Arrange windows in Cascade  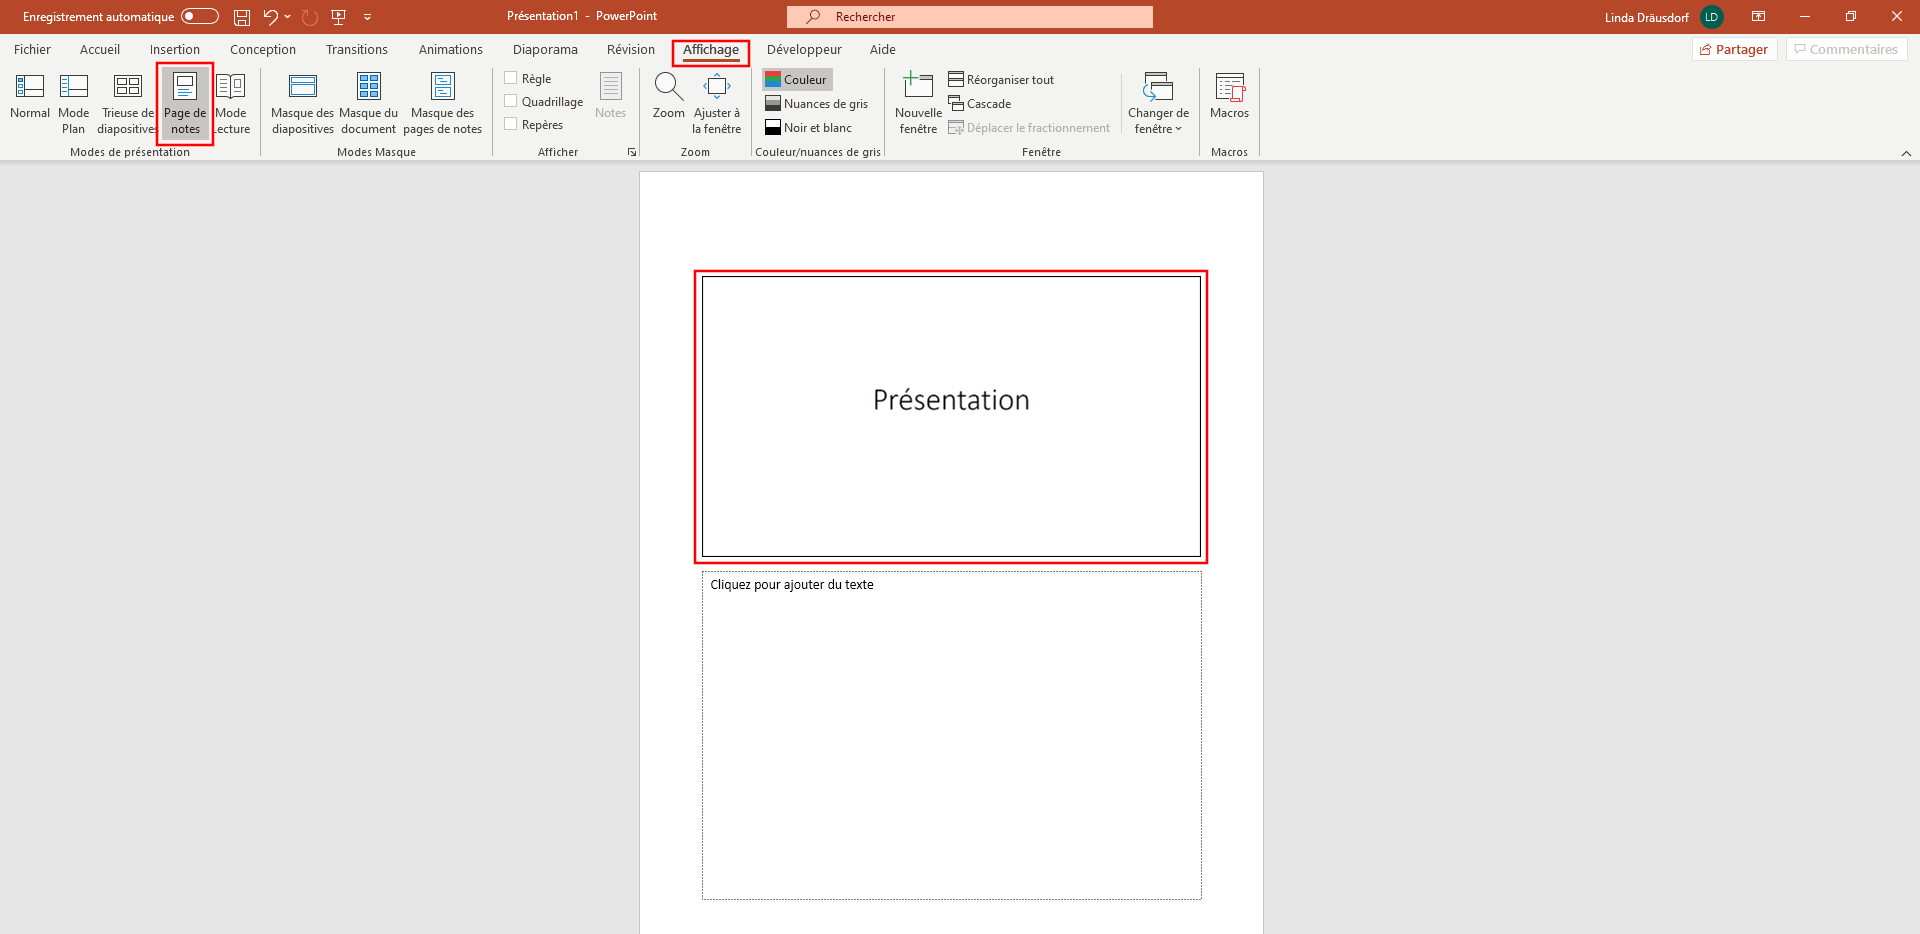click(980, 103)
